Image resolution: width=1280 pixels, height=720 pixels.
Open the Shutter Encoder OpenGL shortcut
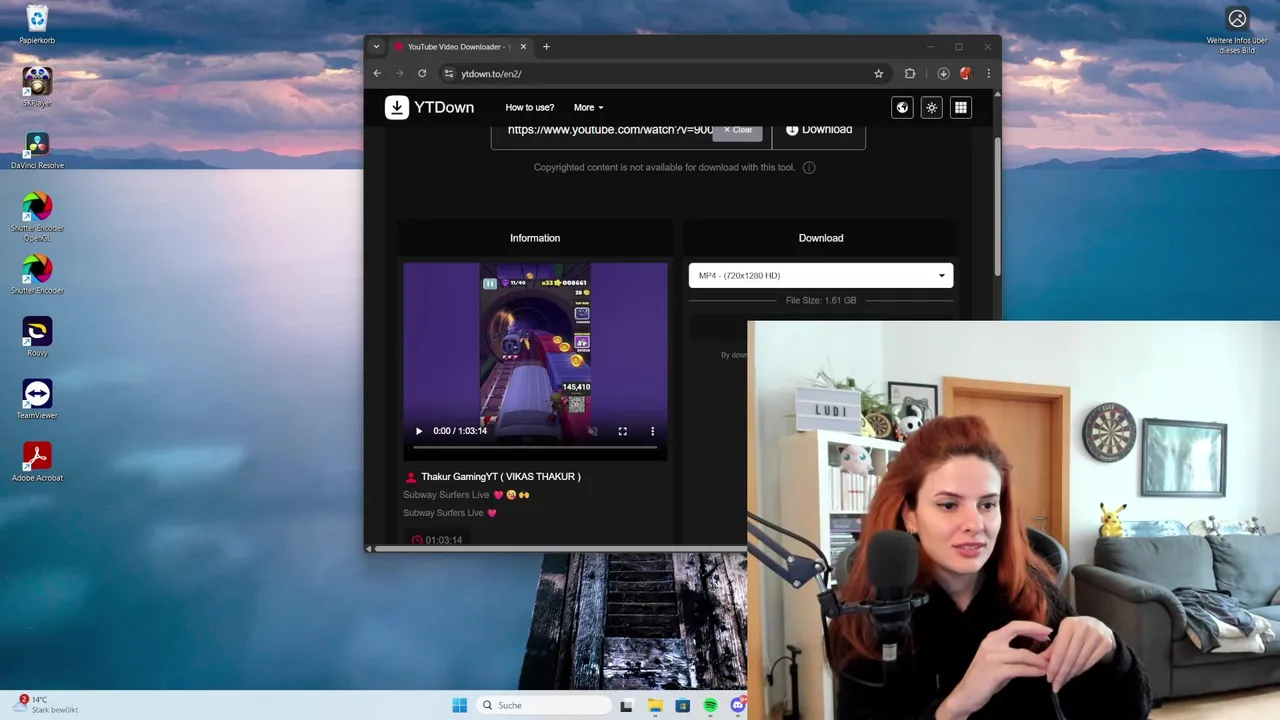click(x=37, y=206)
